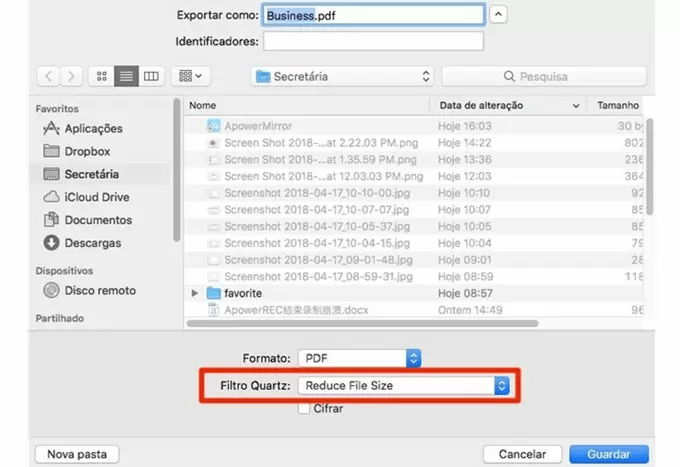Open Dropbox folder in the sidebar
Viewport: 680px width, 467px height.
point(87,151)
